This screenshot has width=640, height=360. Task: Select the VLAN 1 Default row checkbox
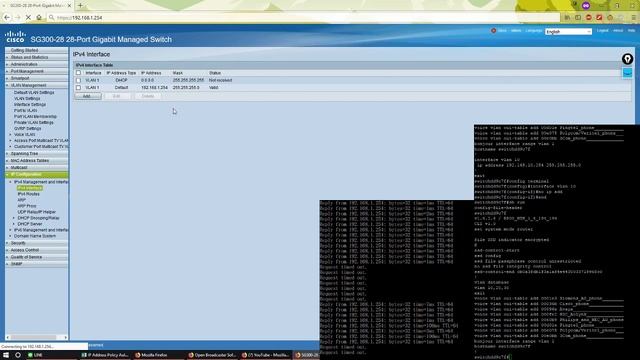[78, 88]
